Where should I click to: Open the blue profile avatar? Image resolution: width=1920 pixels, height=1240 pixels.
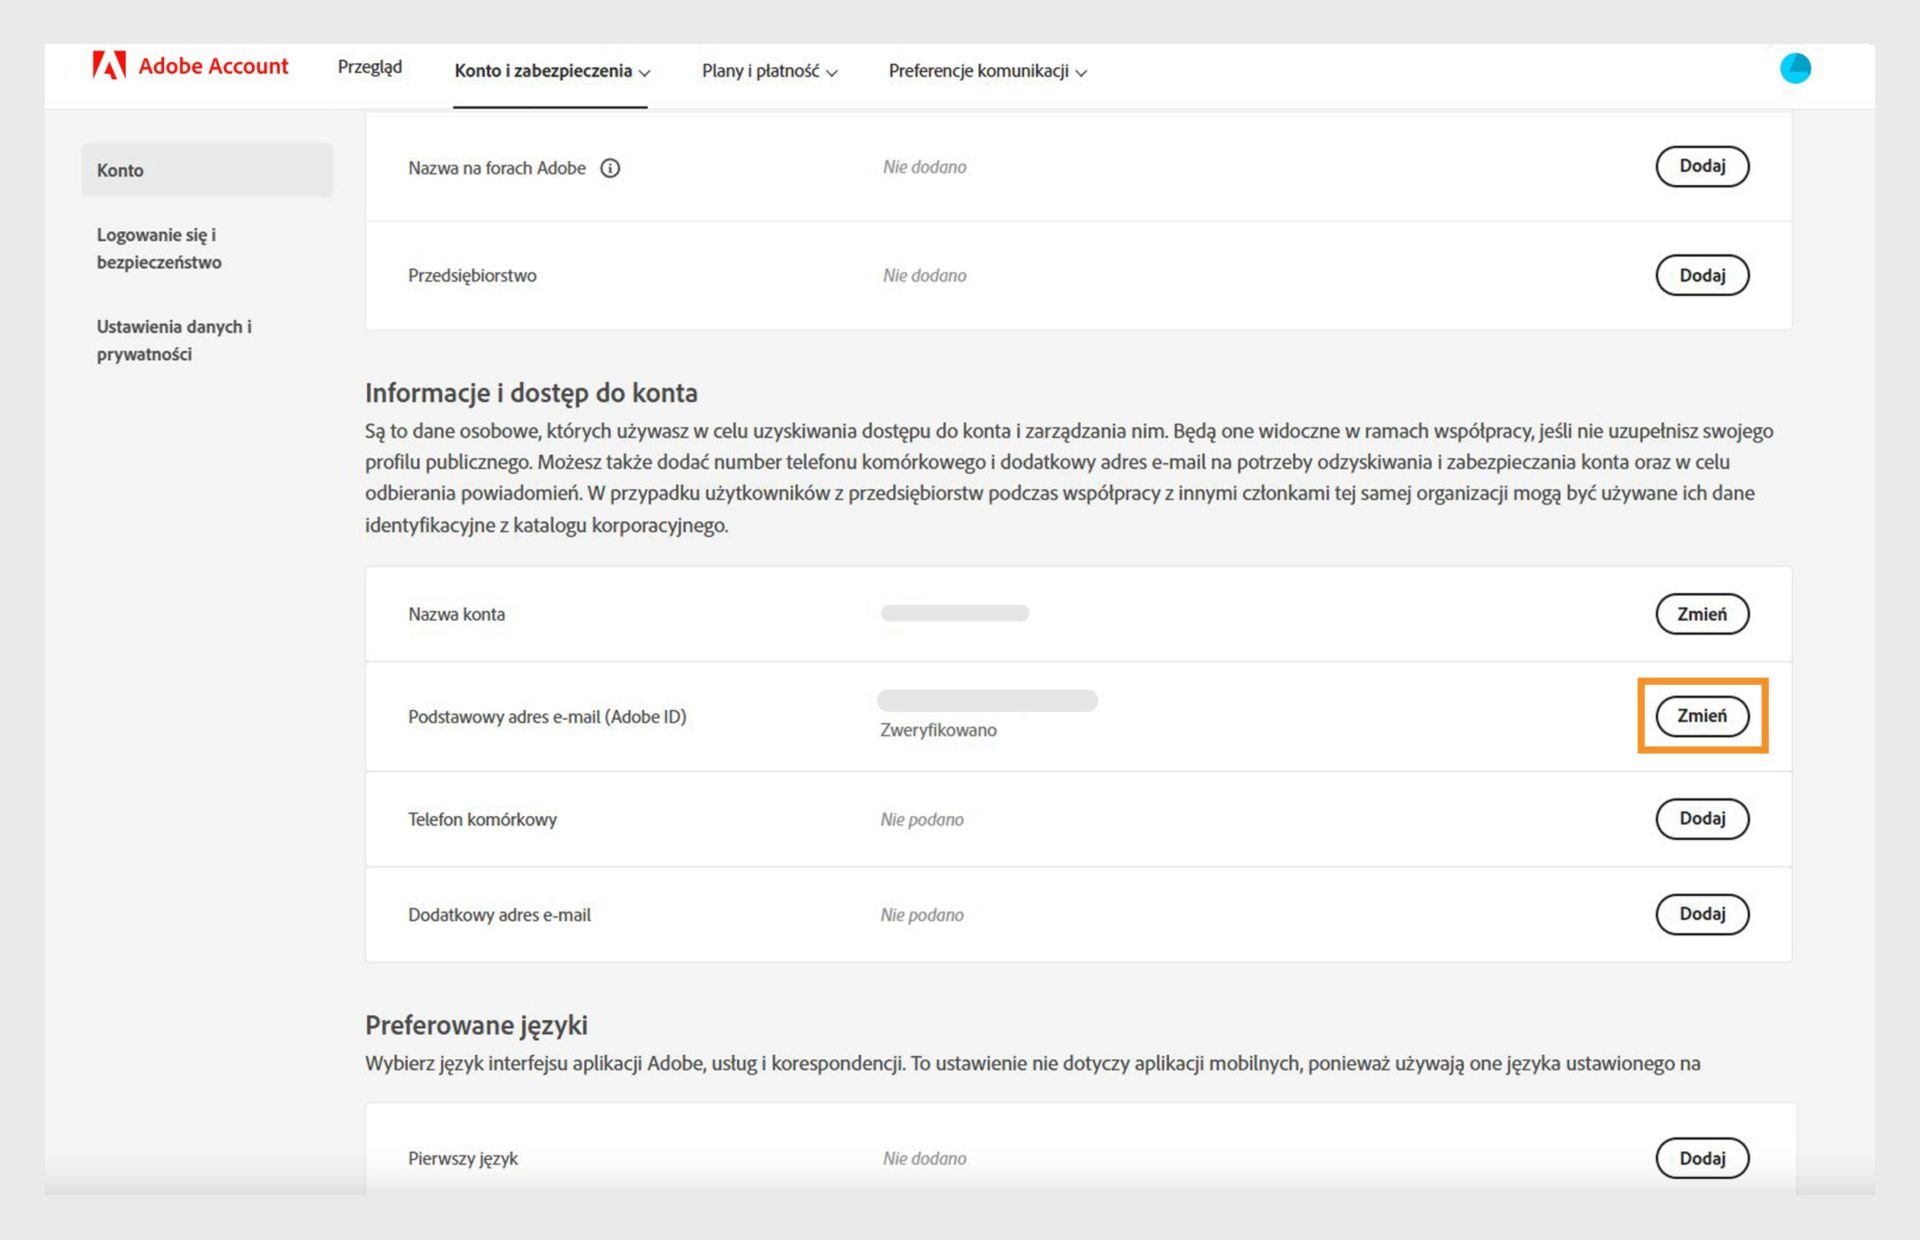1795,68
